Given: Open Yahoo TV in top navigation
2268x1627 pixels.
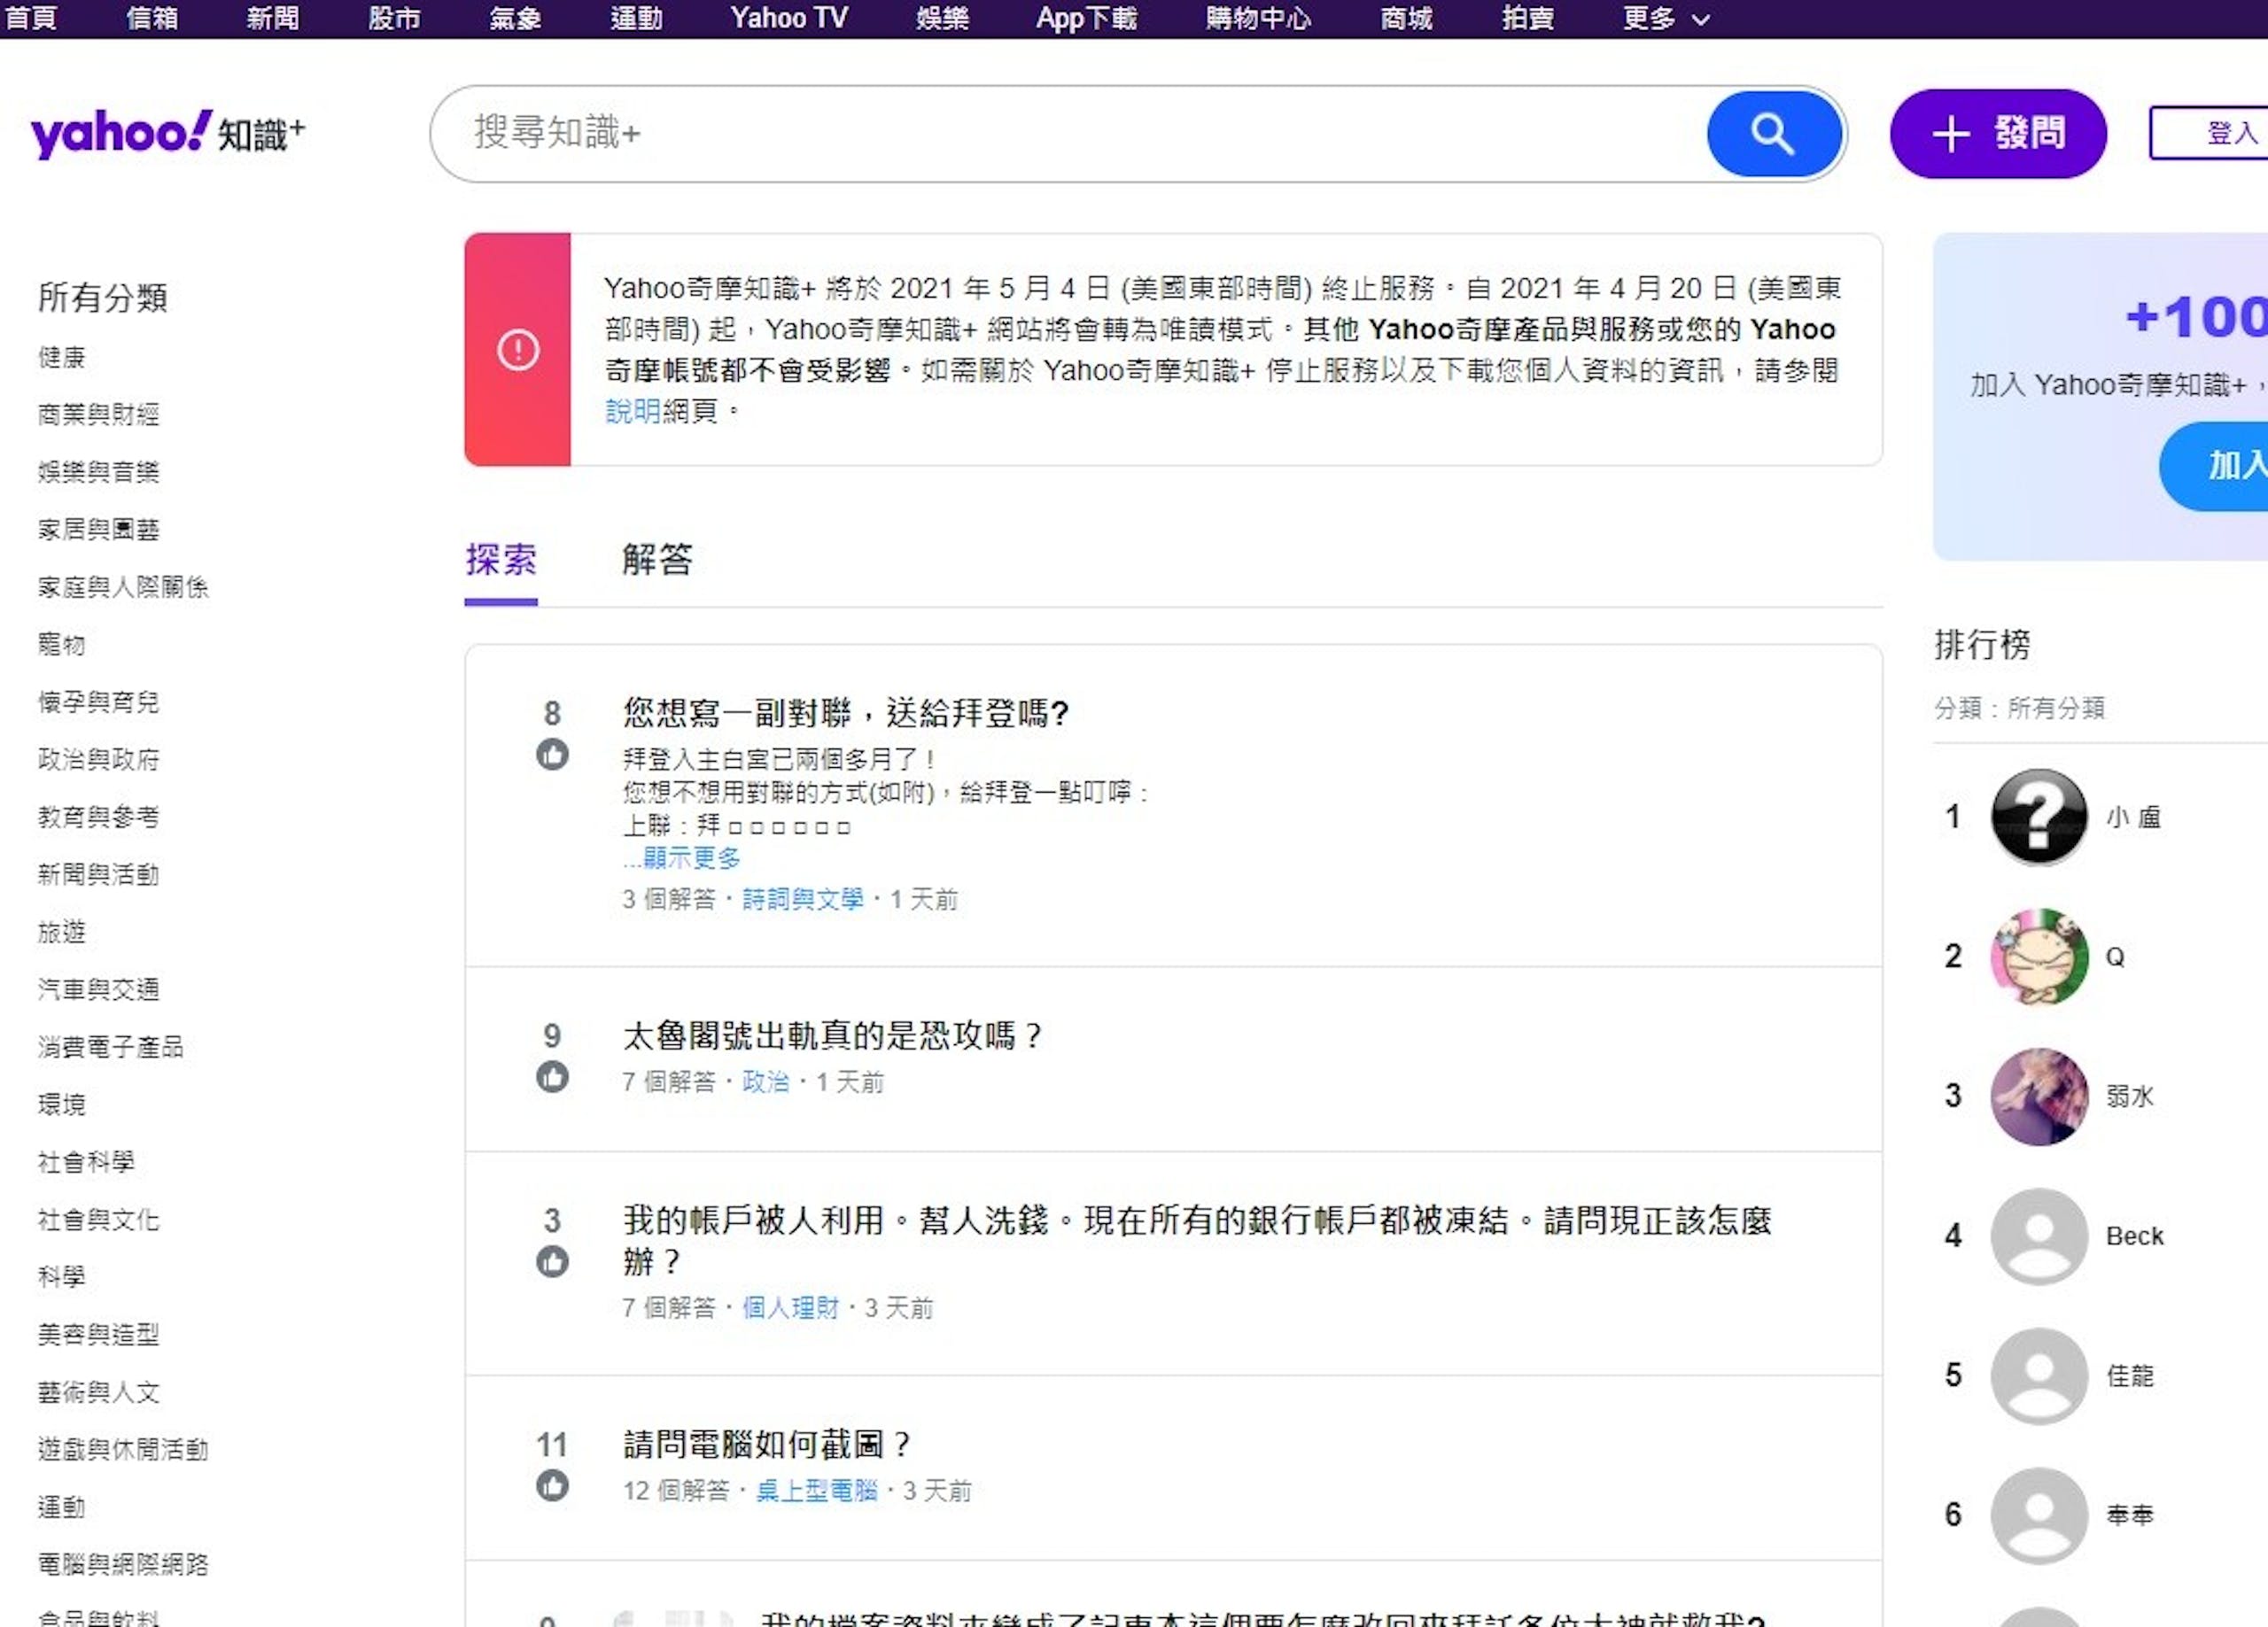Looking at the screenshot, I should [x=789, y=18].
